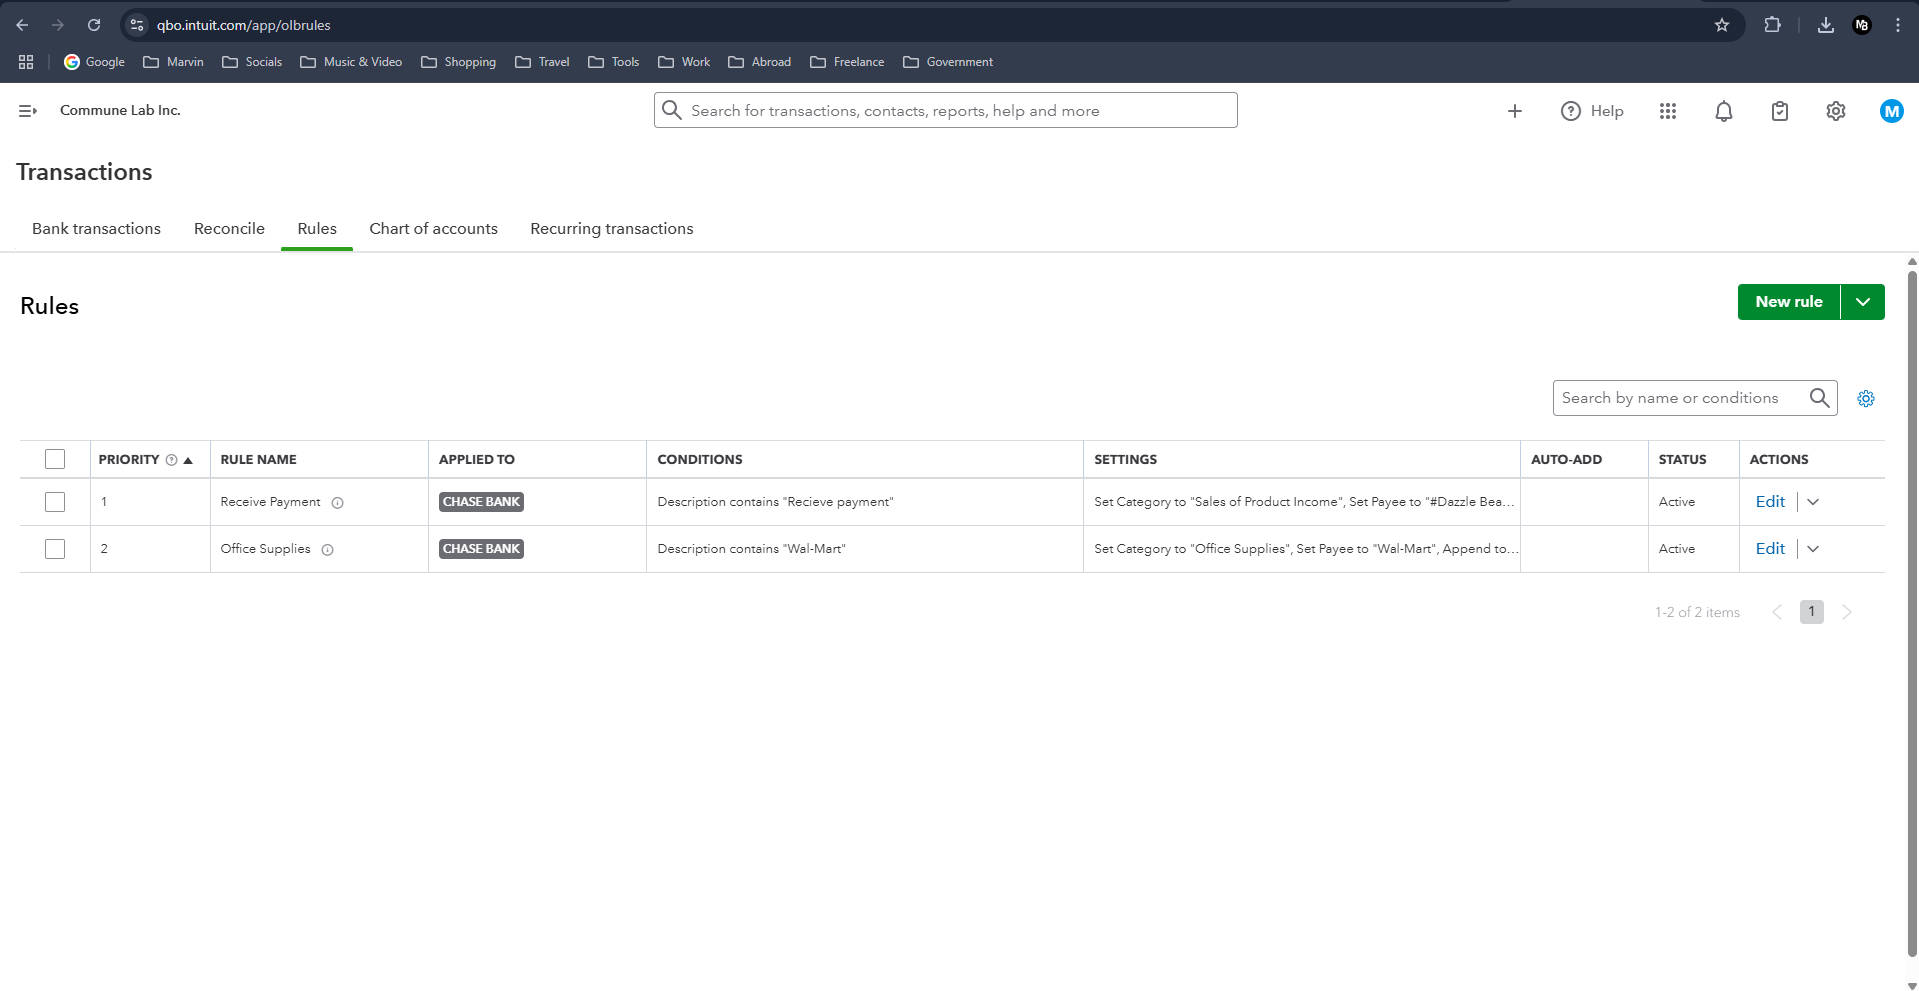1919x991 pixels.
Task: Toggle QuickBooks left navigation menu icon
Action: click(28, 111)
